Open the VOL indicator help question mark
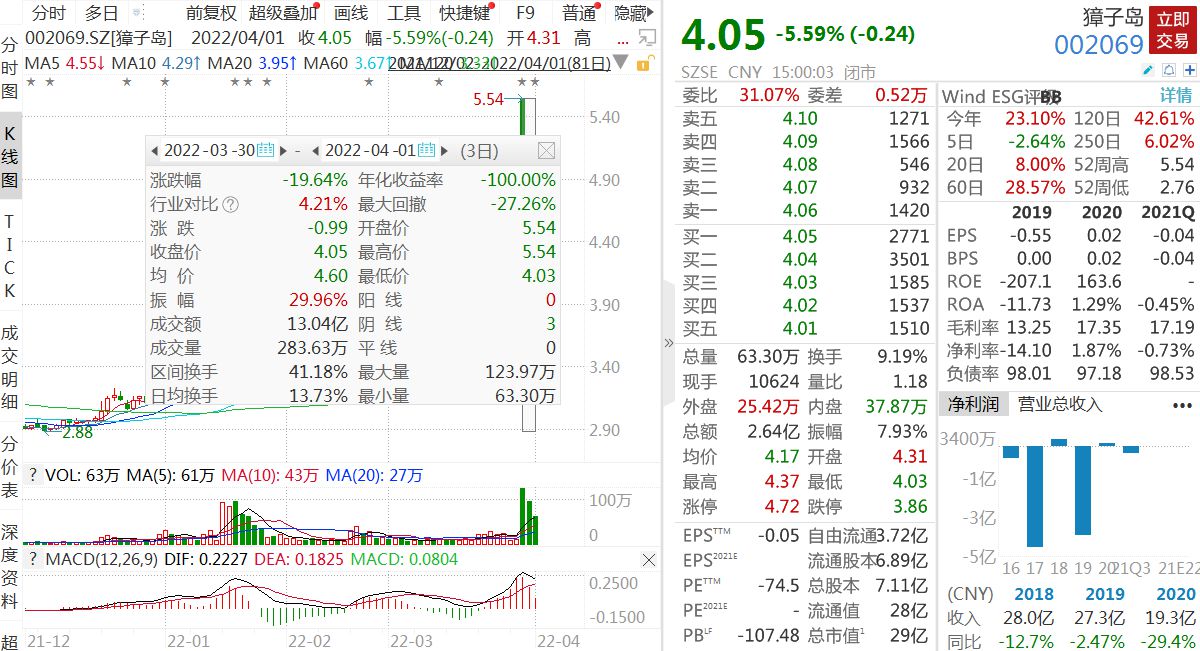This screenshot has height=651, width=1200. coord(33,475)
